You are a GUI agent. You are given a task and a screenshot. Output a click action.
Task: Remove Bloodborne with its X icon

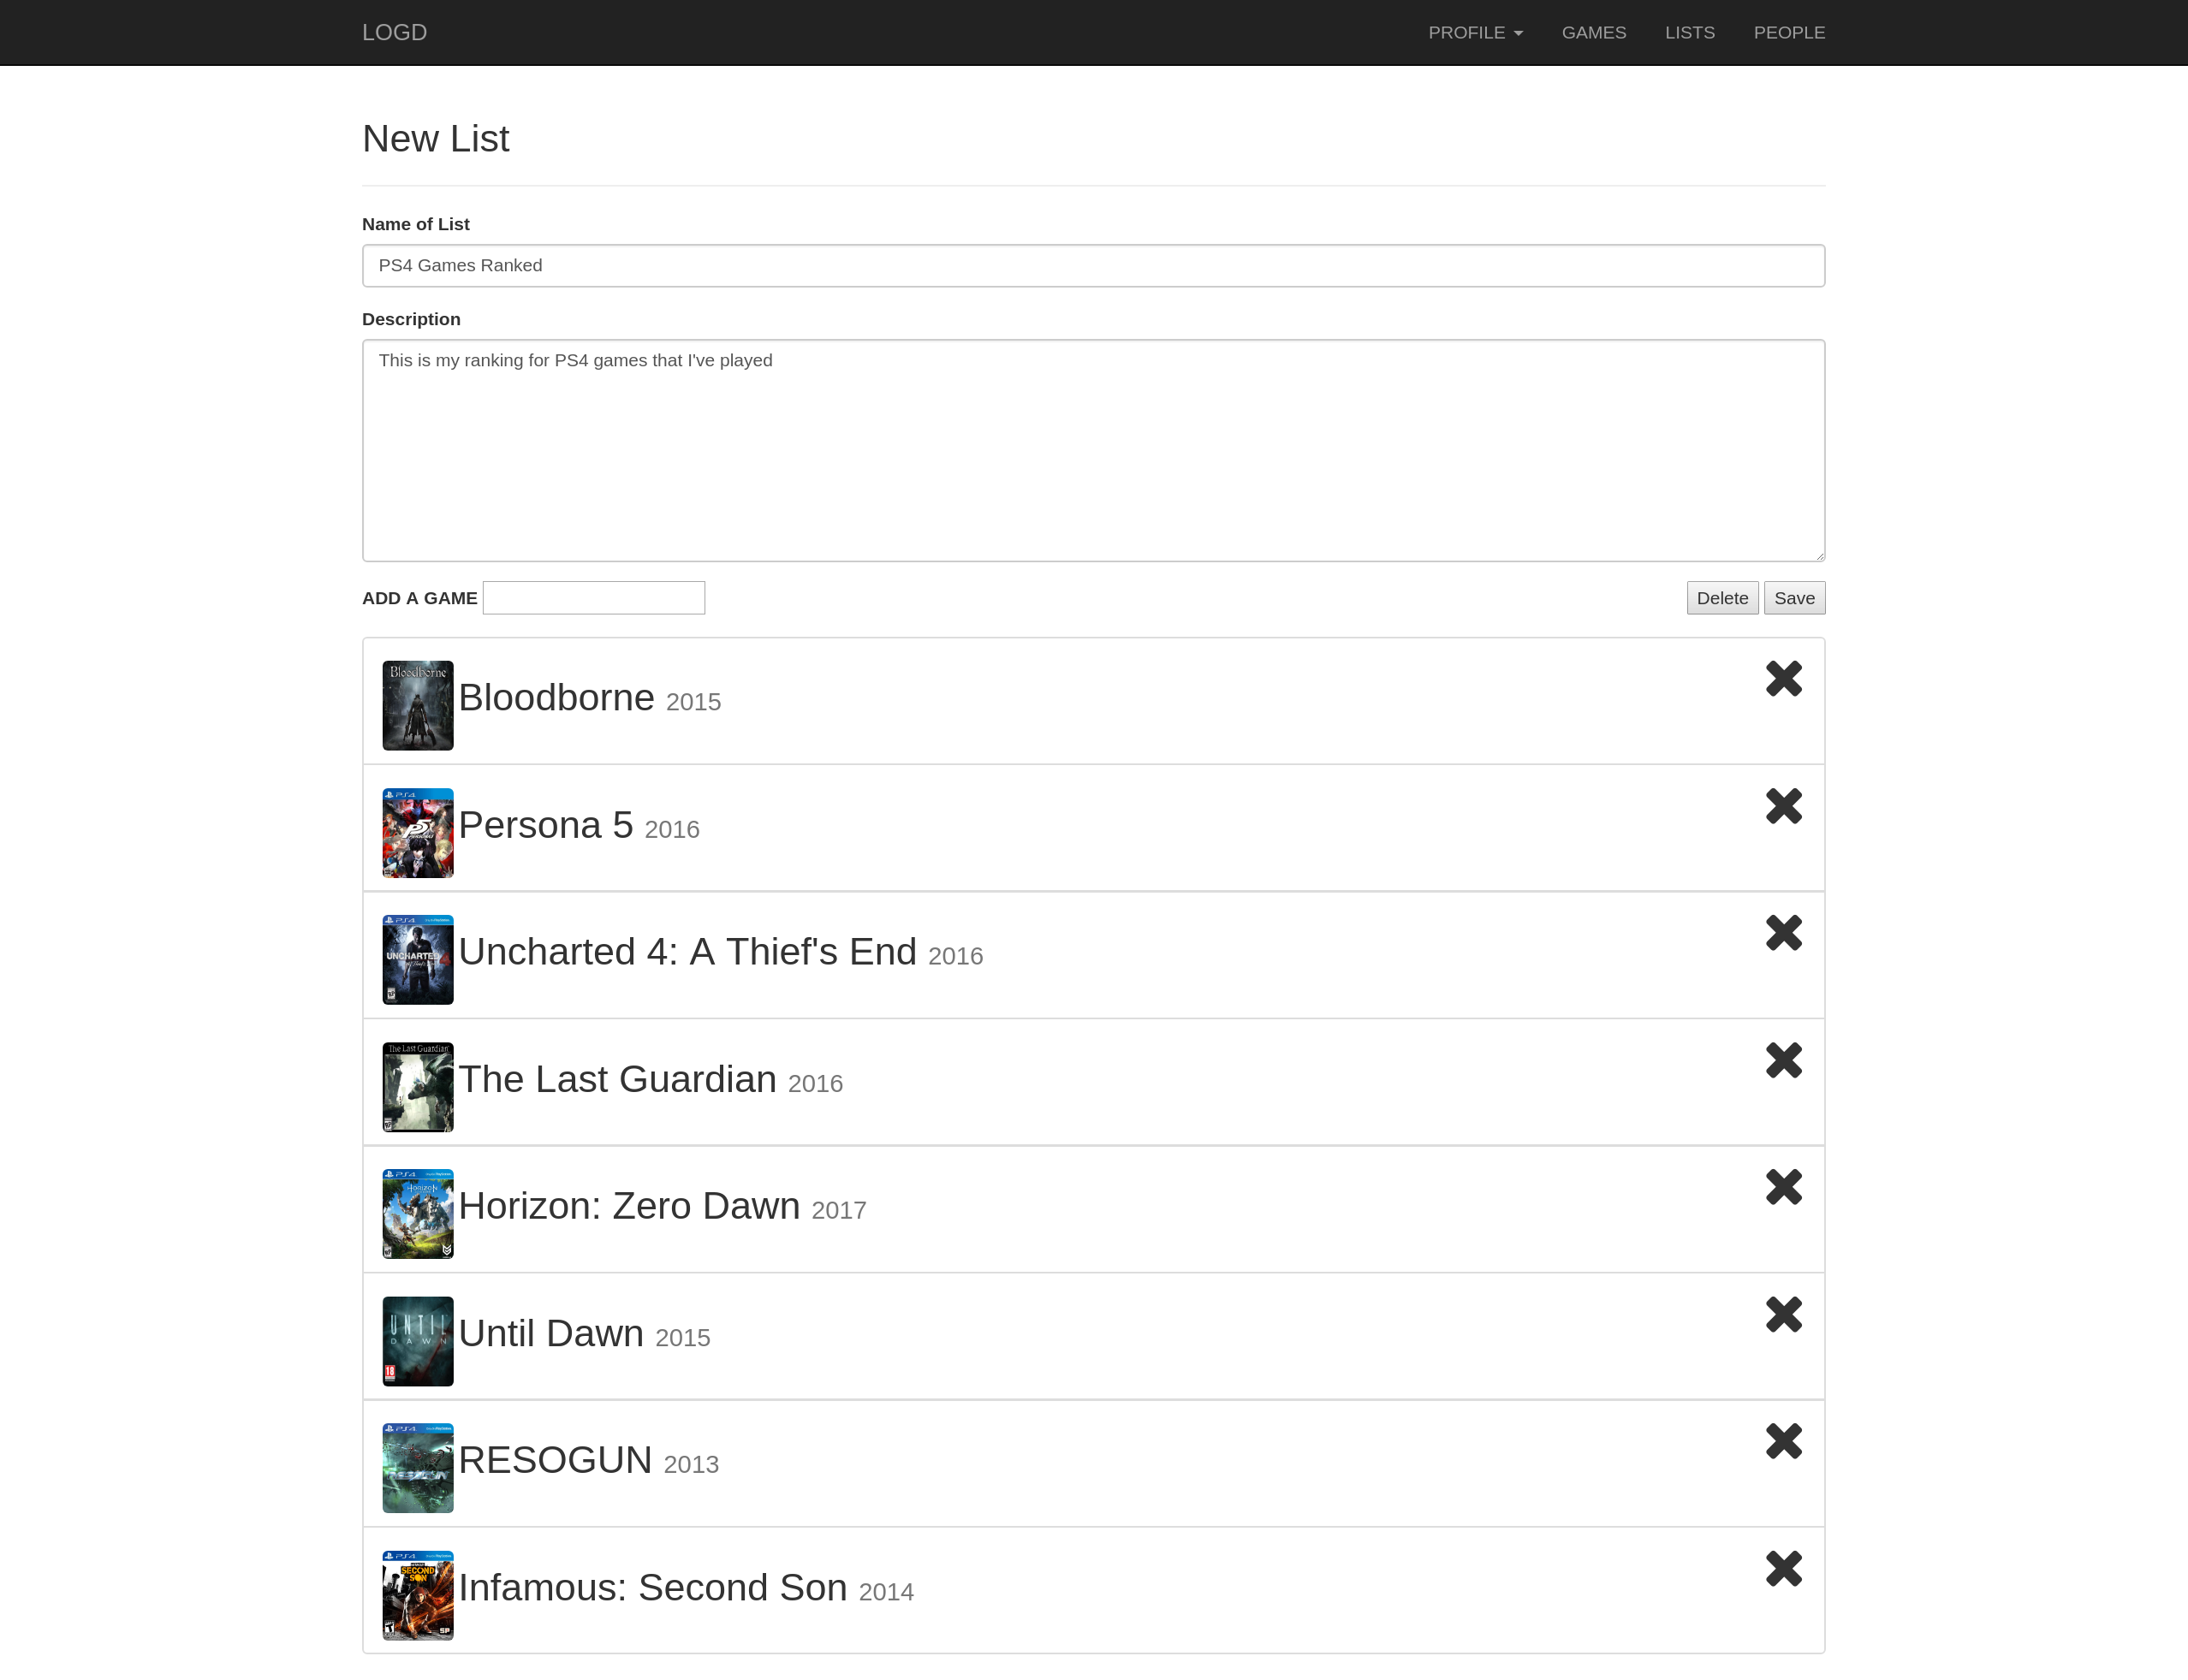(1783, 679)
